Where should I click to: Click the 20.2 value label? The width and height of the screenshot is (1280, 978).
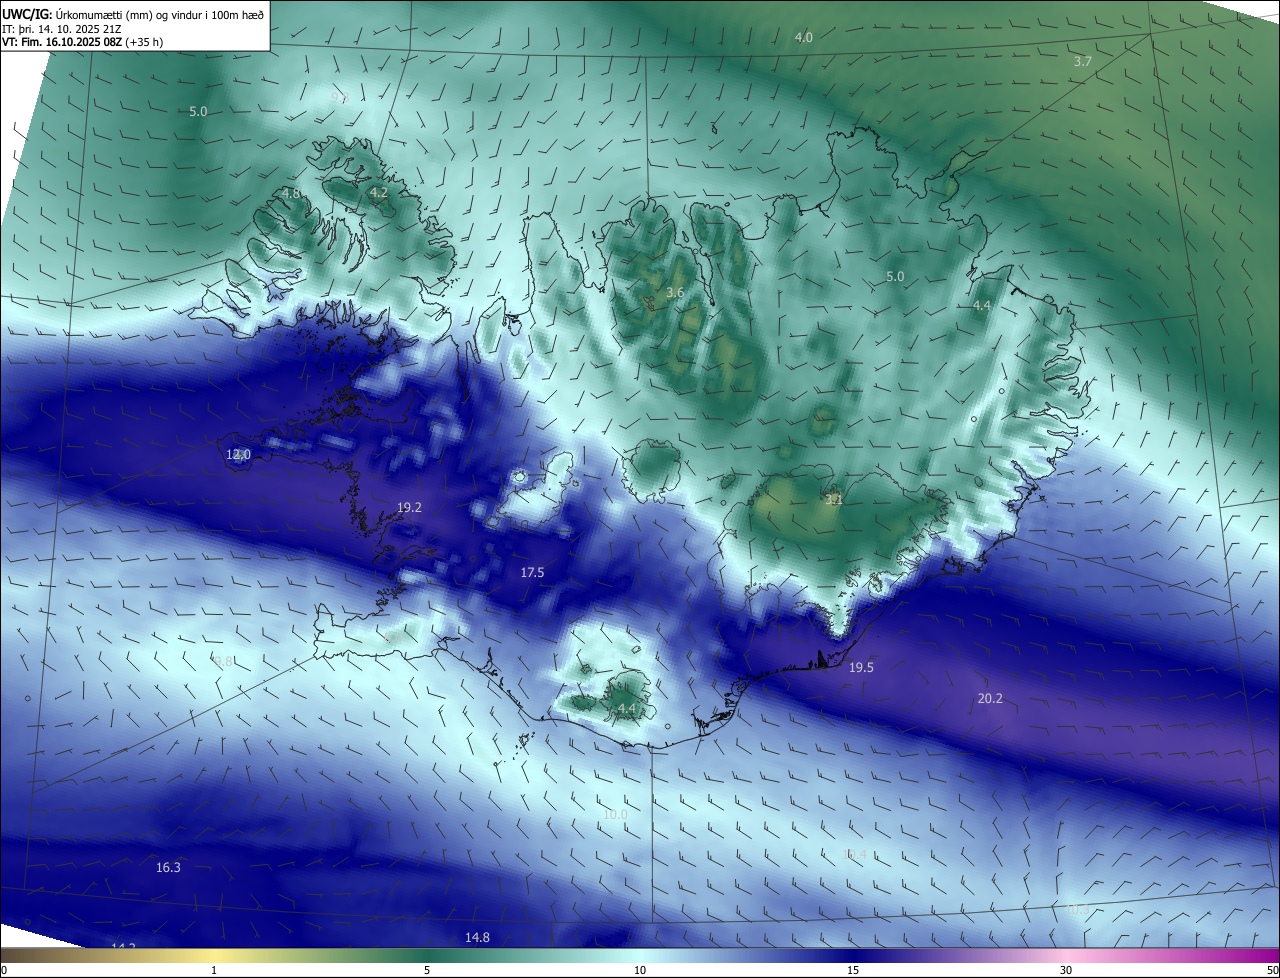[989, 698]
